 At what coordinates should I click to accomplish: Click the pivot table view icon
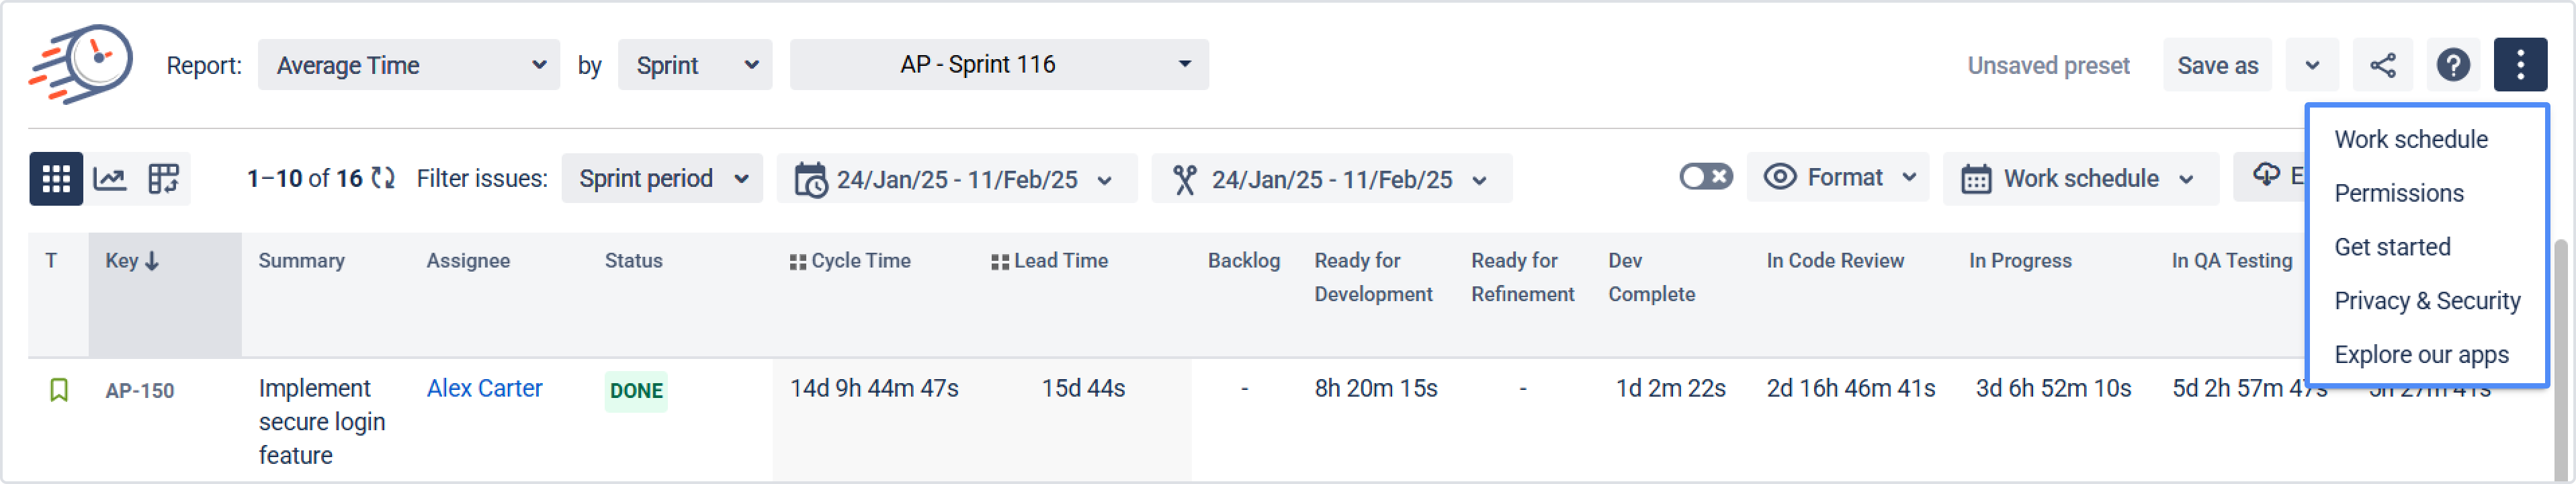pos(163,179)
